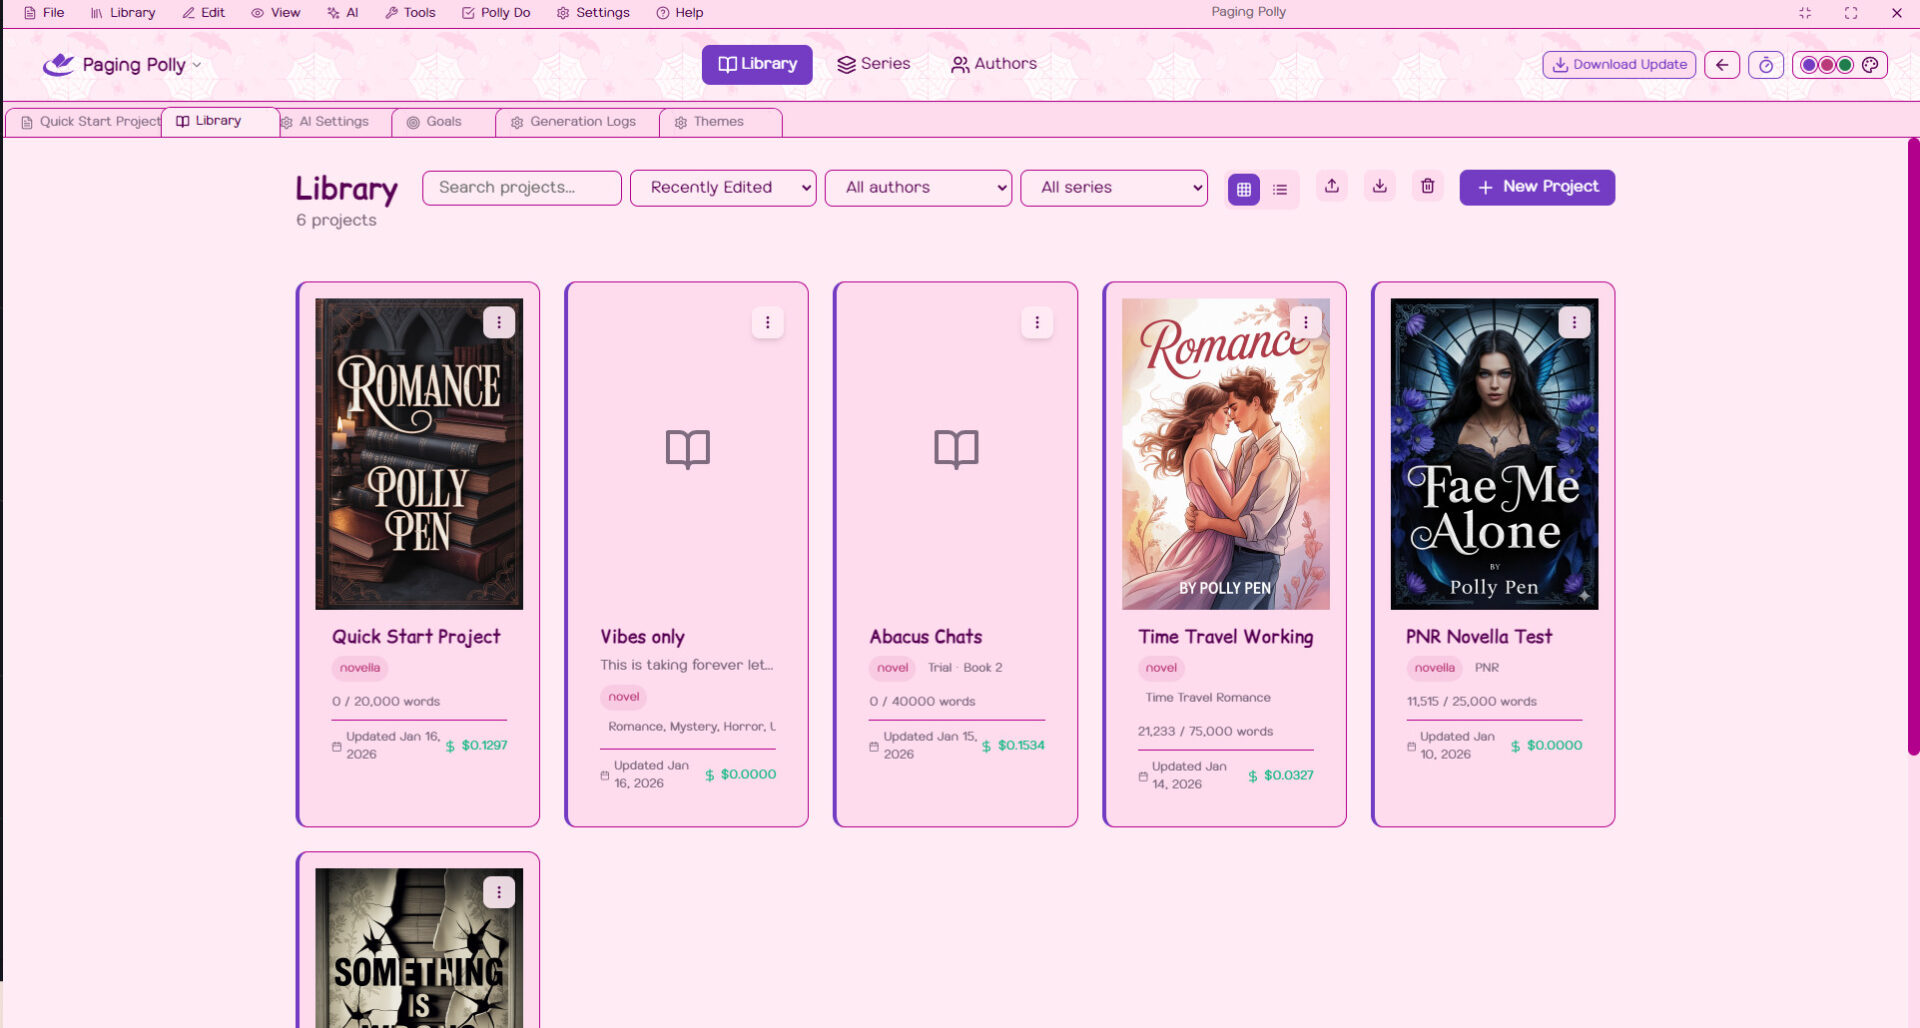1920x1028 pixels.
Task: Create a New Project
Action: (1536, 187)
